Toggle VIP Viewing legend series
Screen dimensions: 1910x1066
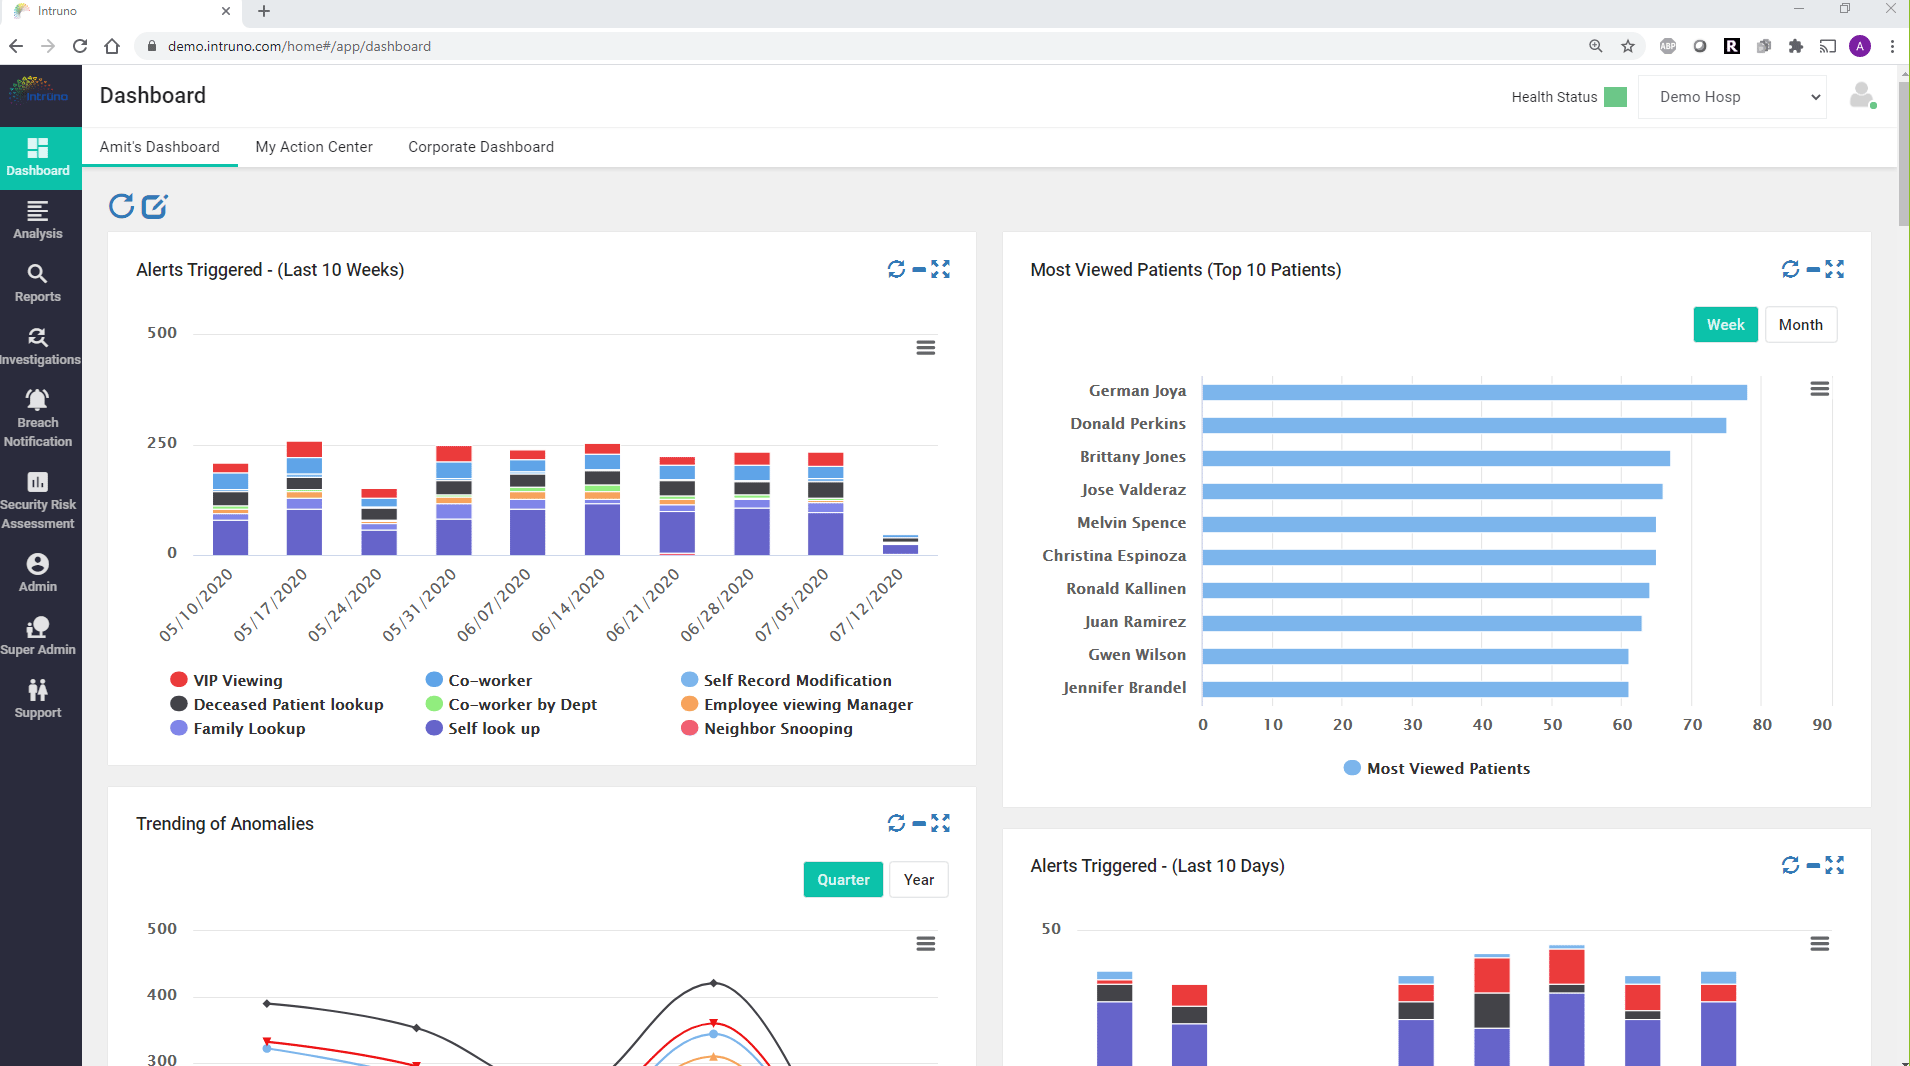click(227, 680)
